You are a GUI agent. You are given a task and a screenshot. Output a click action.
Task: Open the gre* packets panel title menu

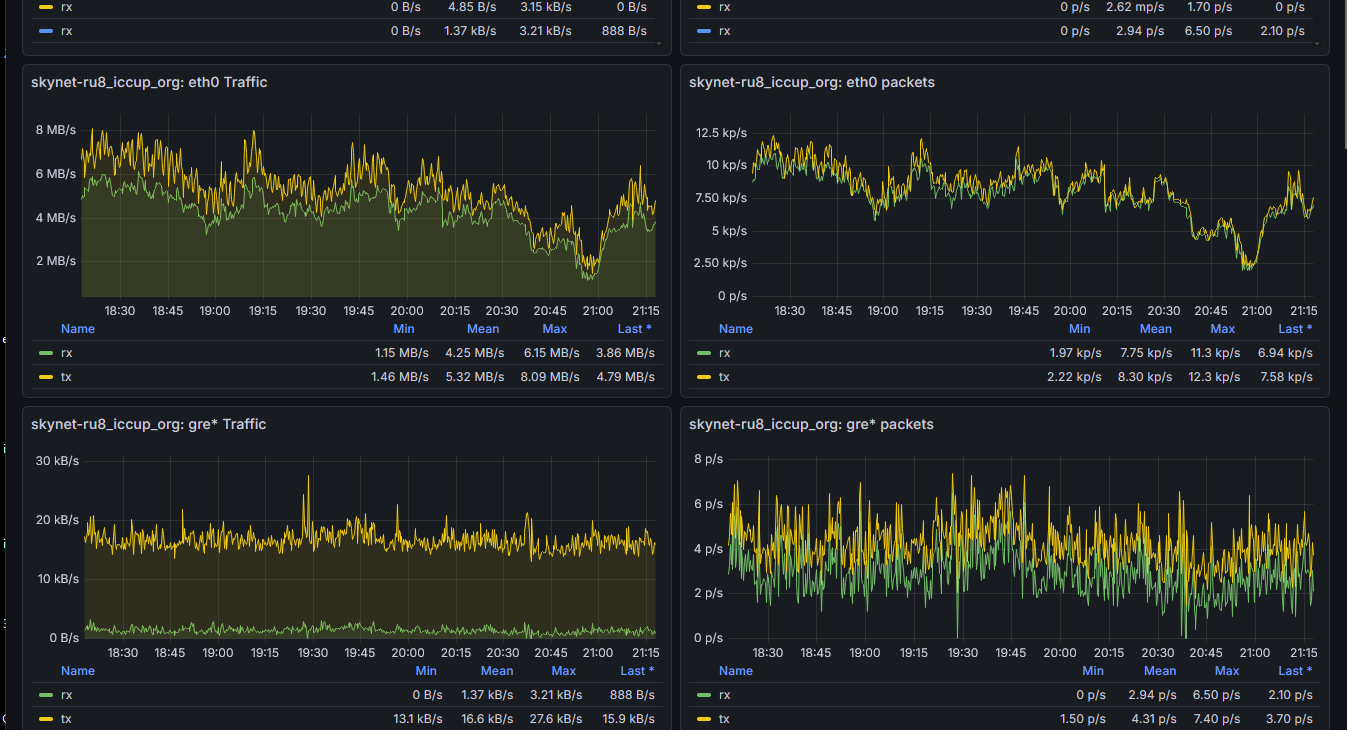coord(811,425)
